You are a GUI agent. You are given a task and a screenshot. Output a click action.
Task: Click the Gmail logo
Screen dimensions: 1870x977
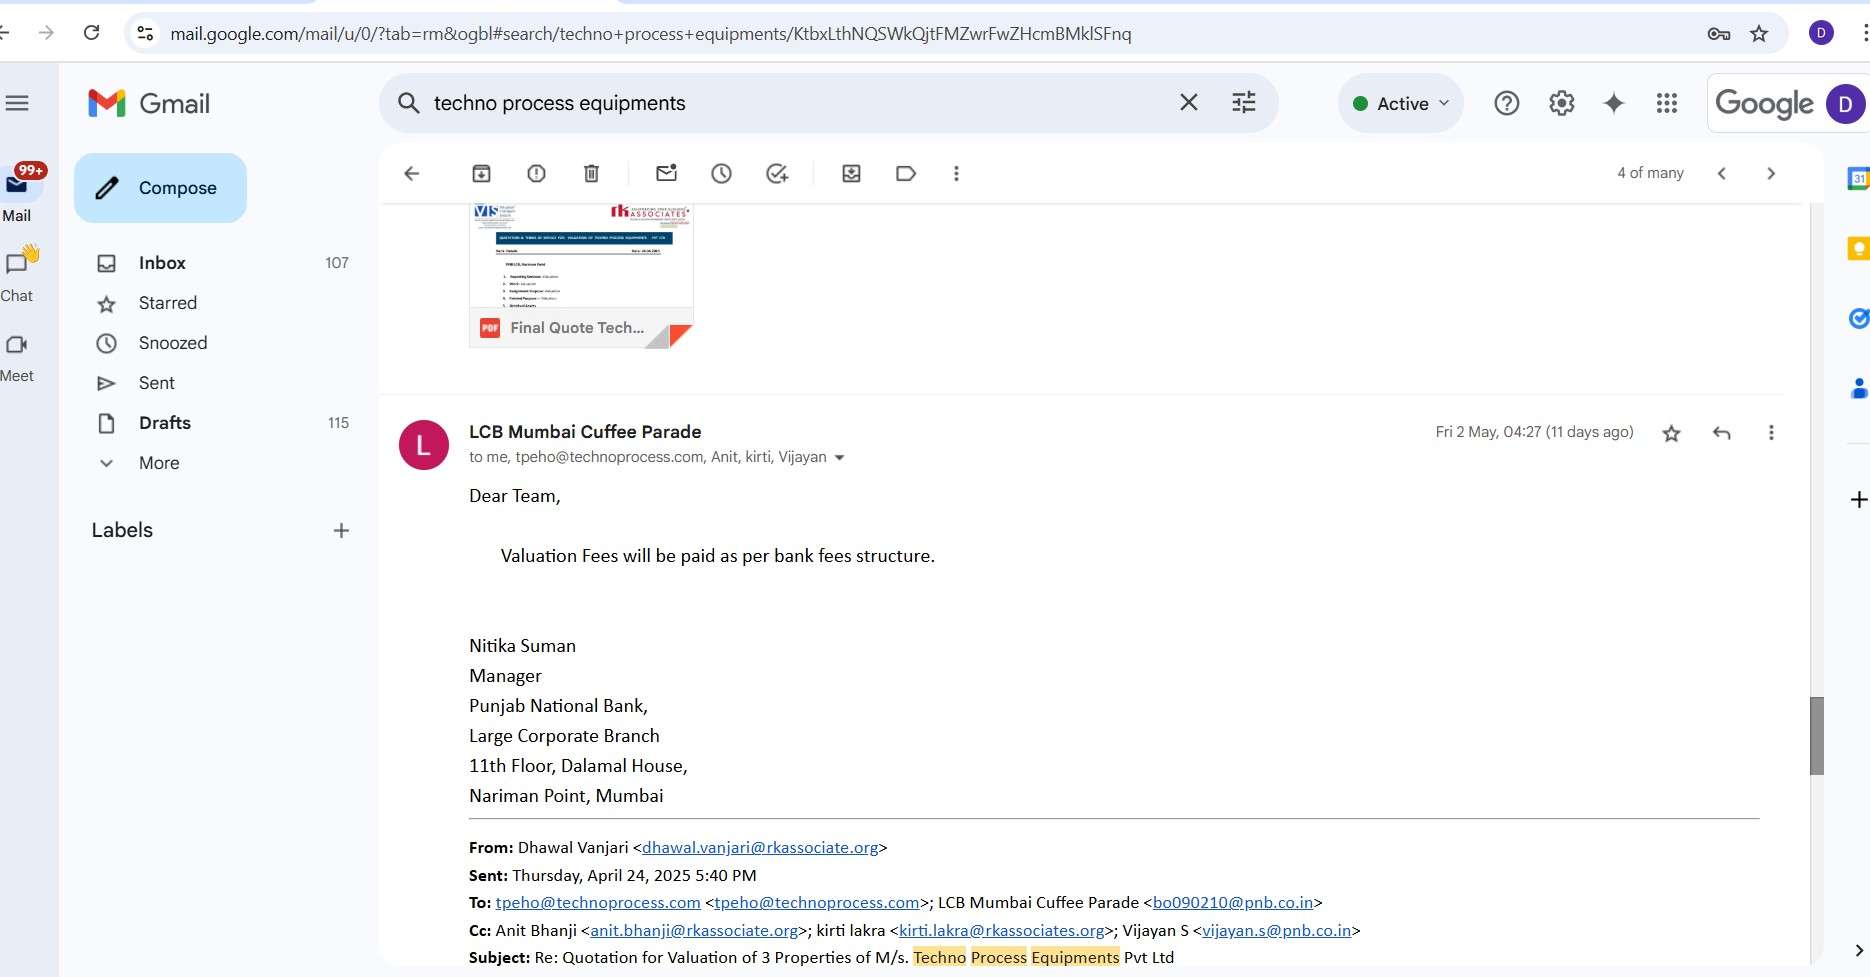(x=149, y=103)
